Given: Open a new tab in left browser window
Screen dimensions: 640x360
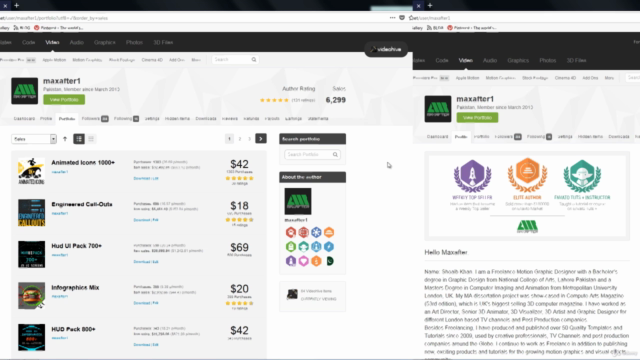Looking at the screenshot, I should click(x=17, y=5).
